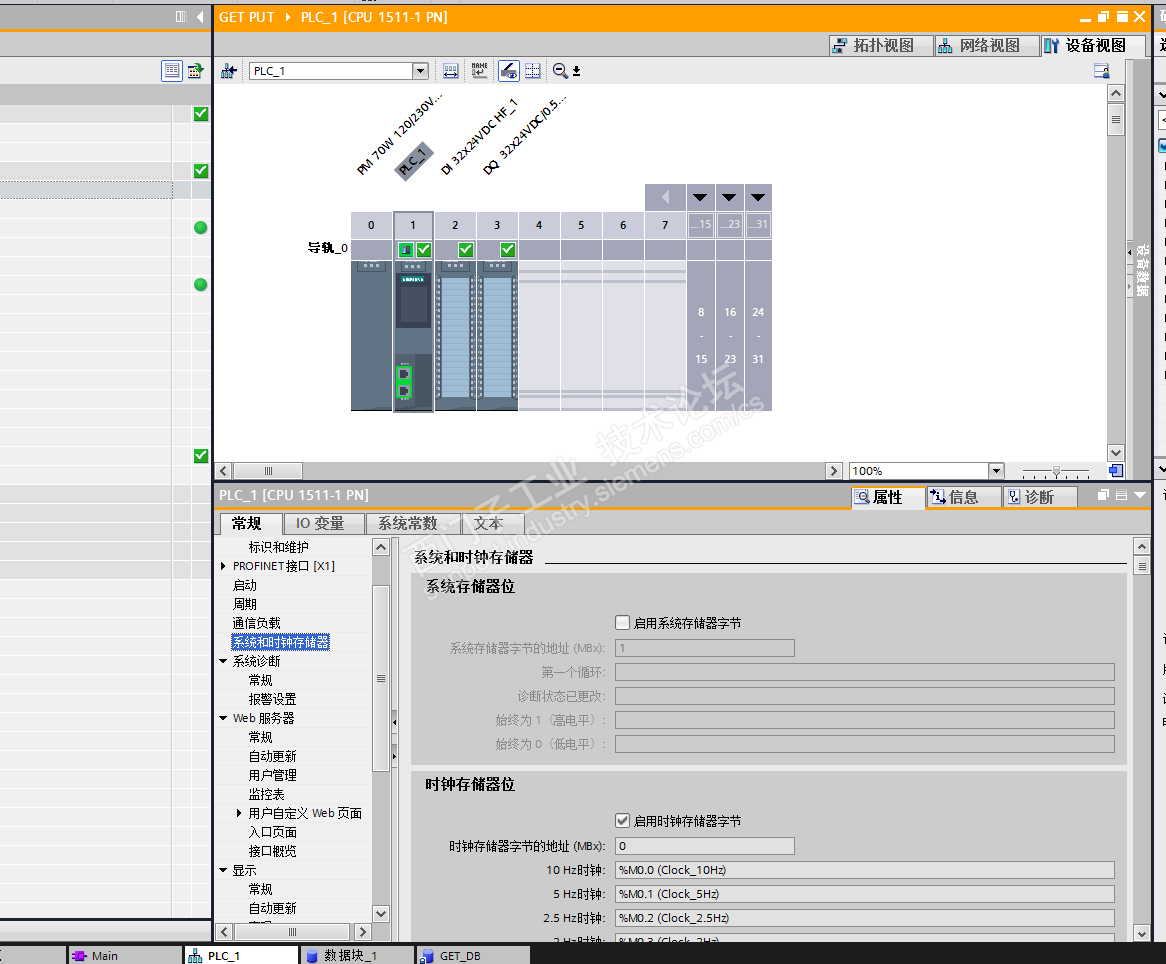Click the table view icon in left panel toolbar
1166x964 pixels.
(172, 71)
